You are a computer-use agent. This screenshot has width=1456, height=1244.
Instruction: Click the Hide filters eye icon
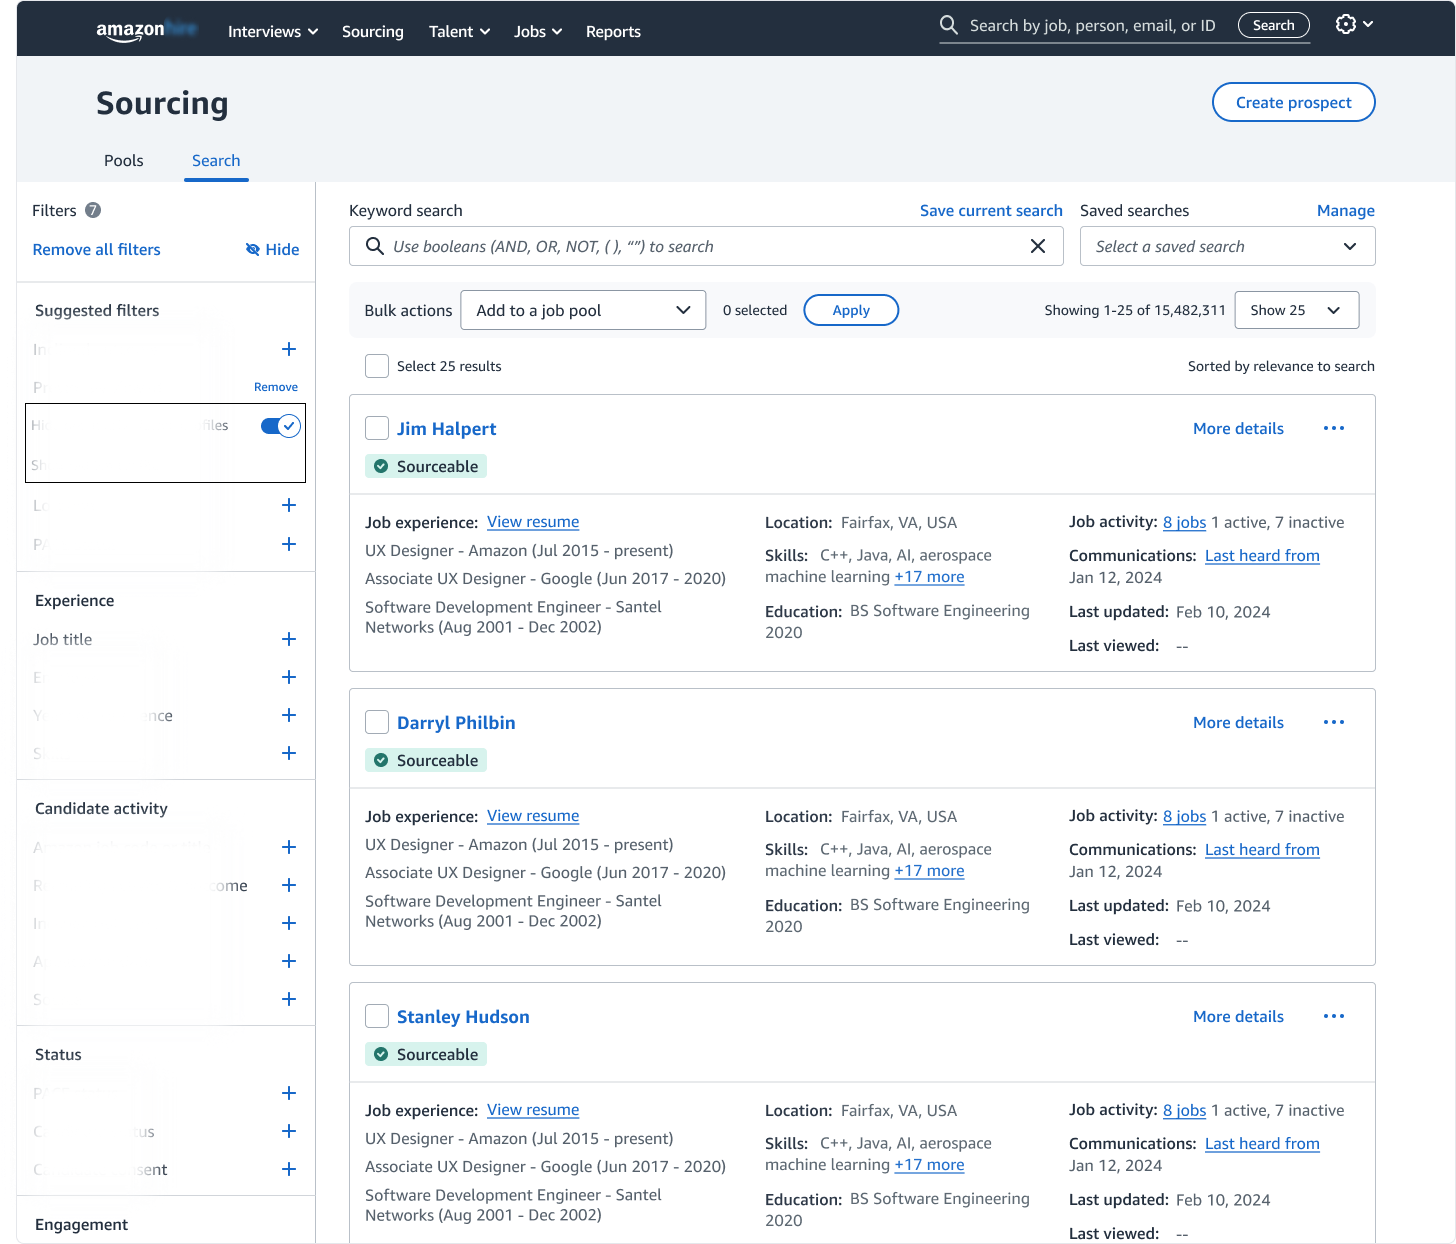[x=253, y=249]
